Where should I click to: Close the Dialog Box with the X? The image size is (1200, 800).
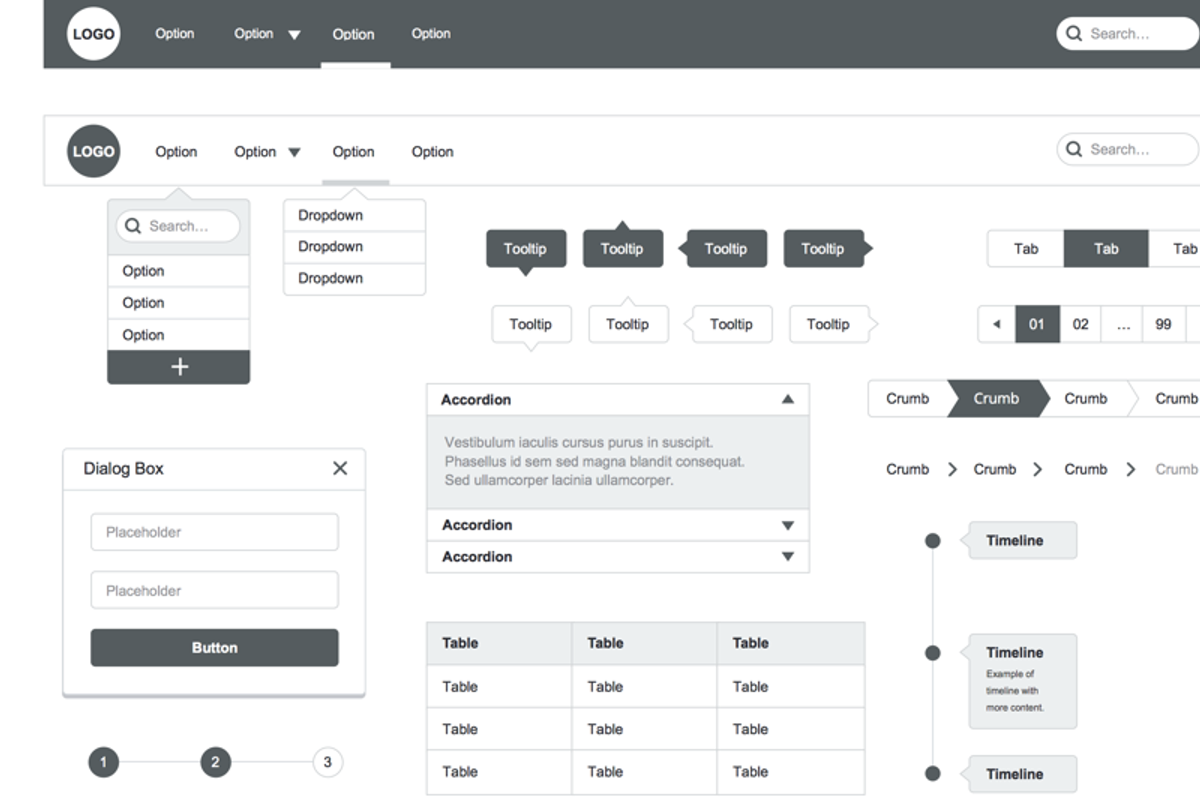point(340,468)
